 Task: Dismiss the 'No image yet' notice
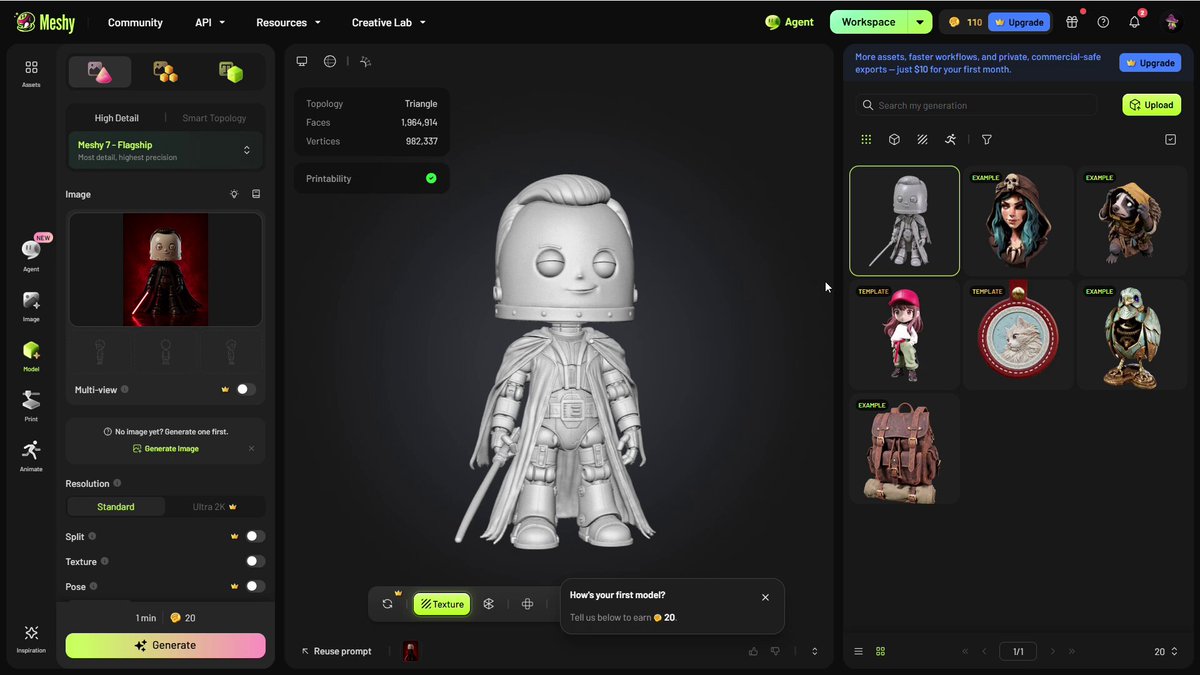point(251,449)
